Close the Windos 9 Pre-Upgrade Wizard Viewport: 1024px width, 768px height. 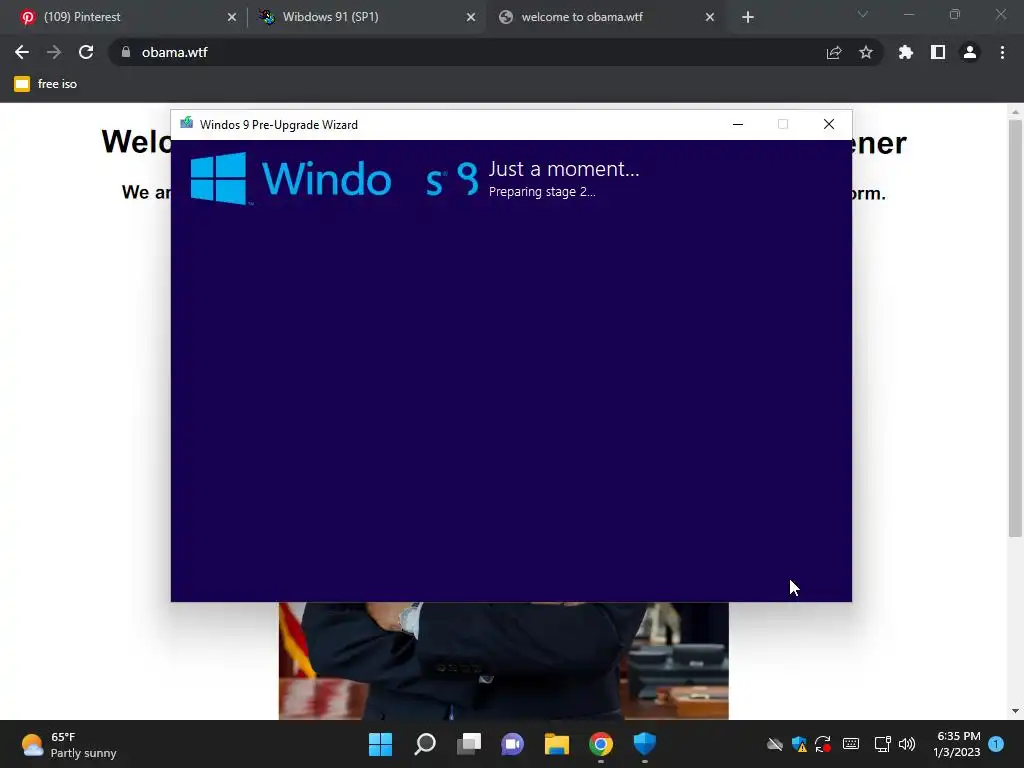[x=829, y=124]
